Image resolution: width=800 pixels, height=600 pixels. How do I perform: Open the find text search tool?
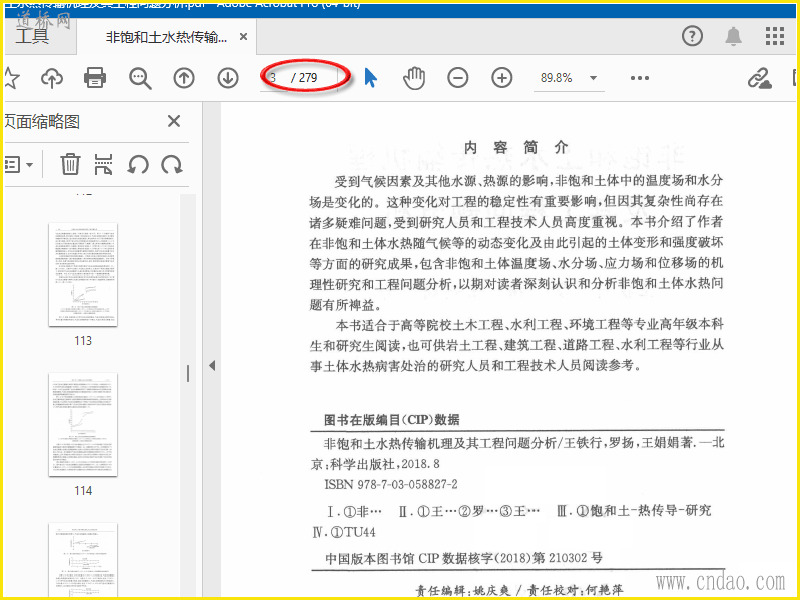point(140,78)
